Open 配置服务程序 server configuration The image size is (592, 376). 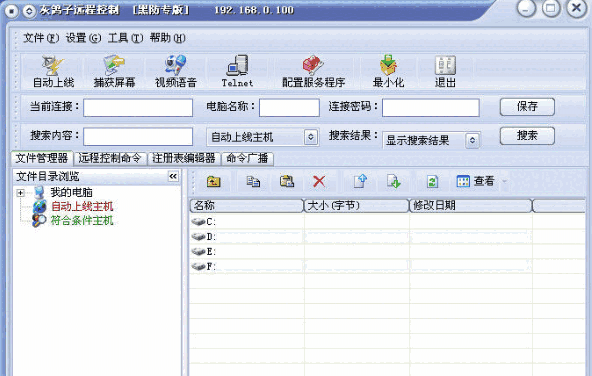coord(313,71)
